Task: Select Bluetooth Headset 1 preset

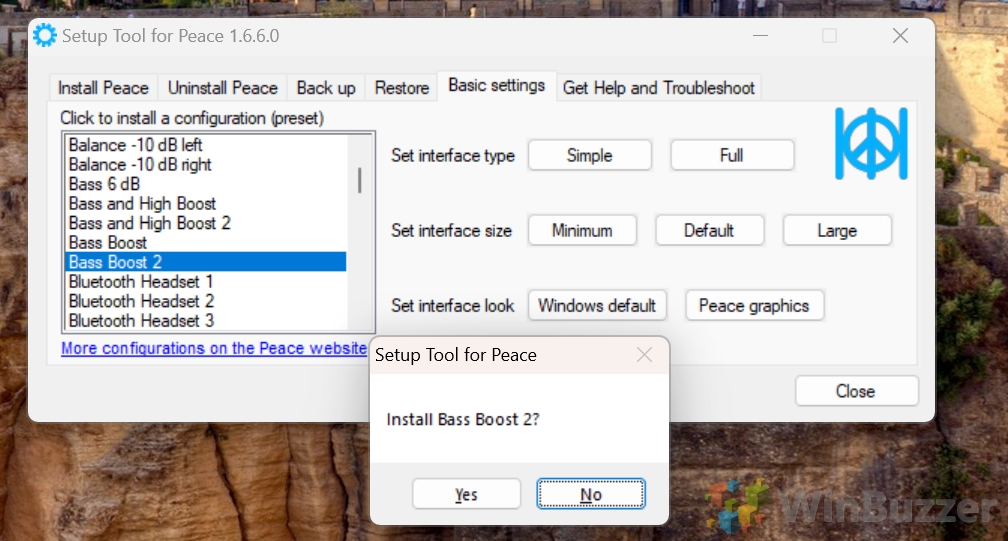Action: tap(141, 281)
